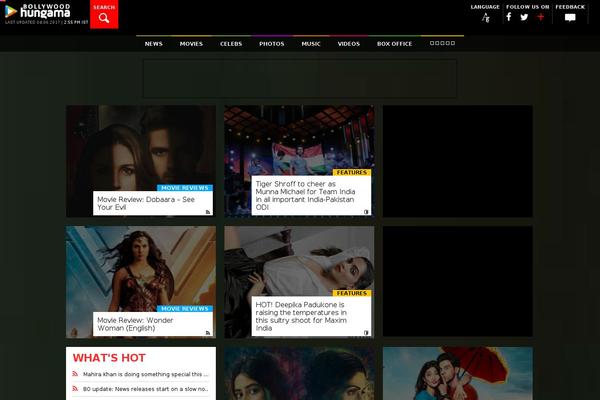This screenshot has height=400, width=600.
Task: Open the Celebs menu
Action: 231,44
